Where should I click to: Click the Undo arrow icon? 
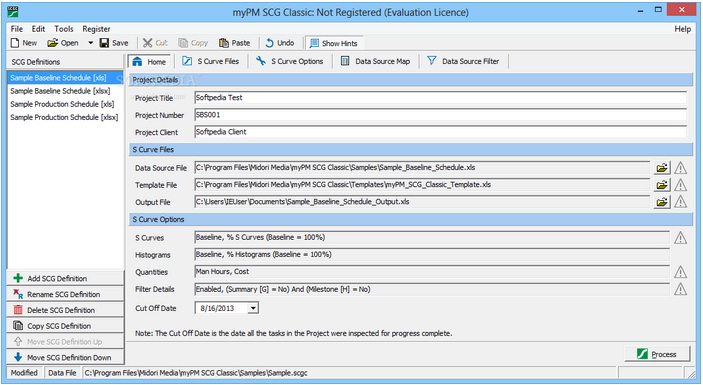point(269,43)
